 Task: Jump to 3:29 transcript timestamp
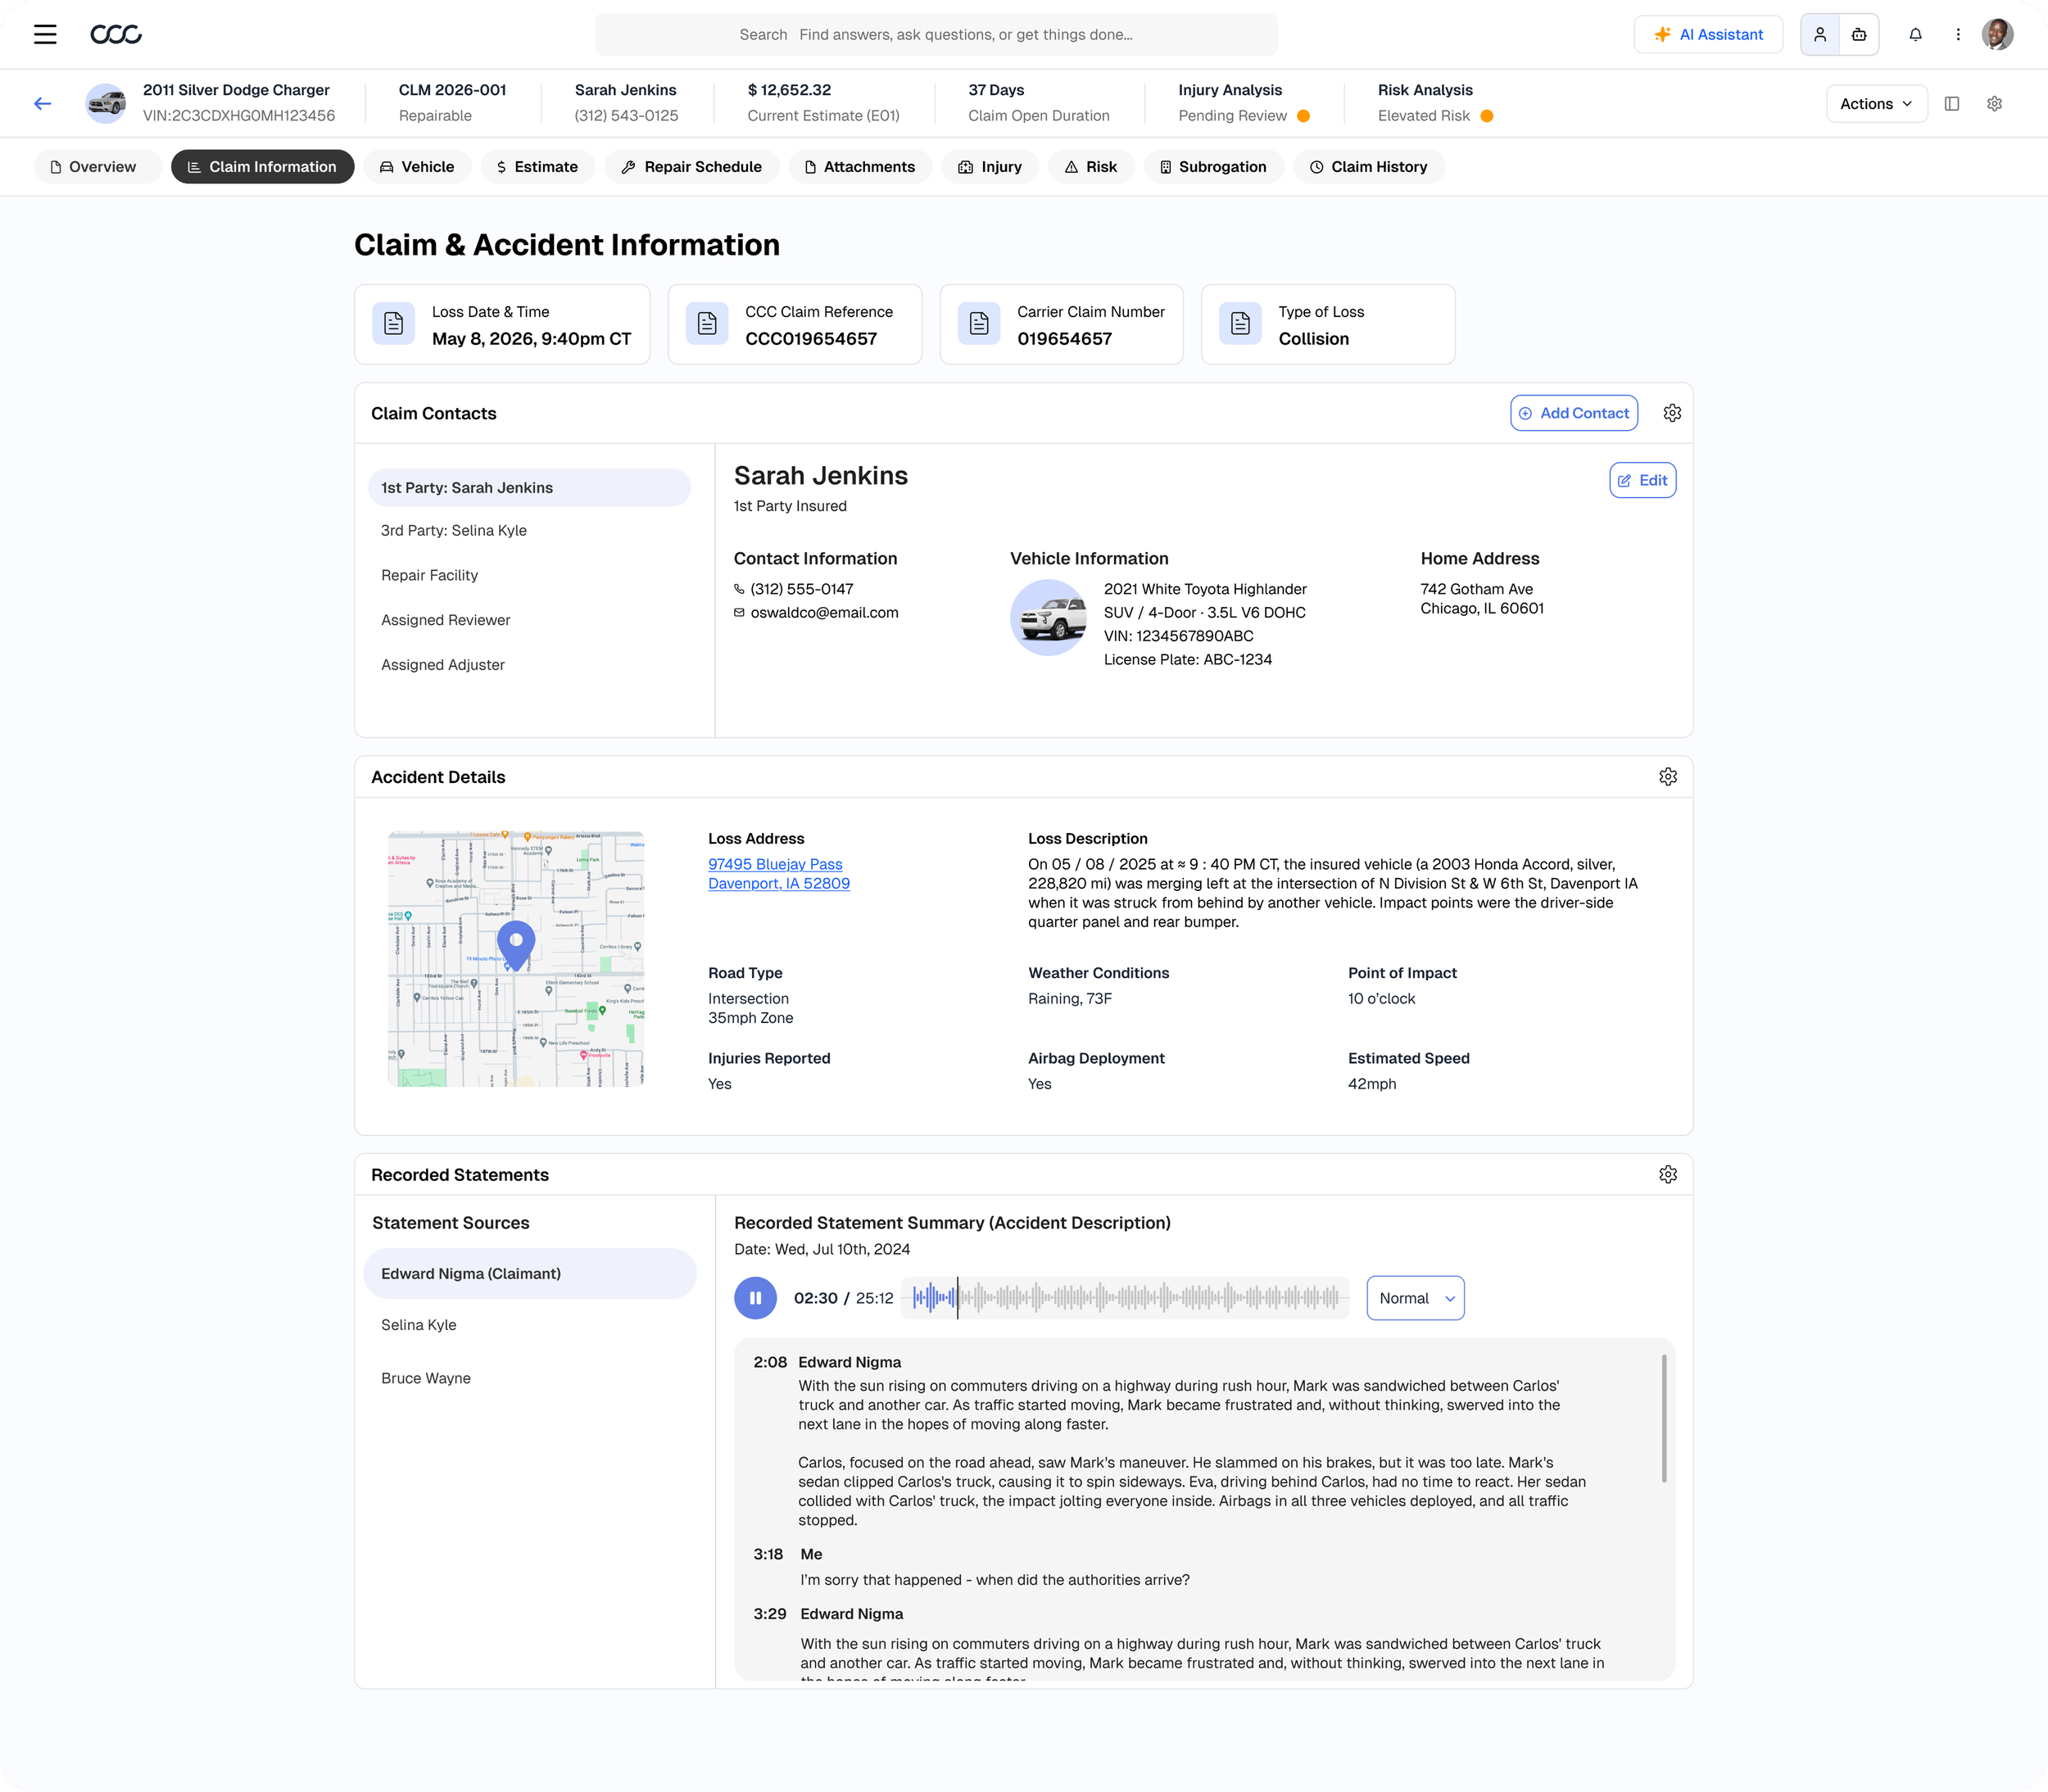pyautogui.click(x=770, y=1613)
